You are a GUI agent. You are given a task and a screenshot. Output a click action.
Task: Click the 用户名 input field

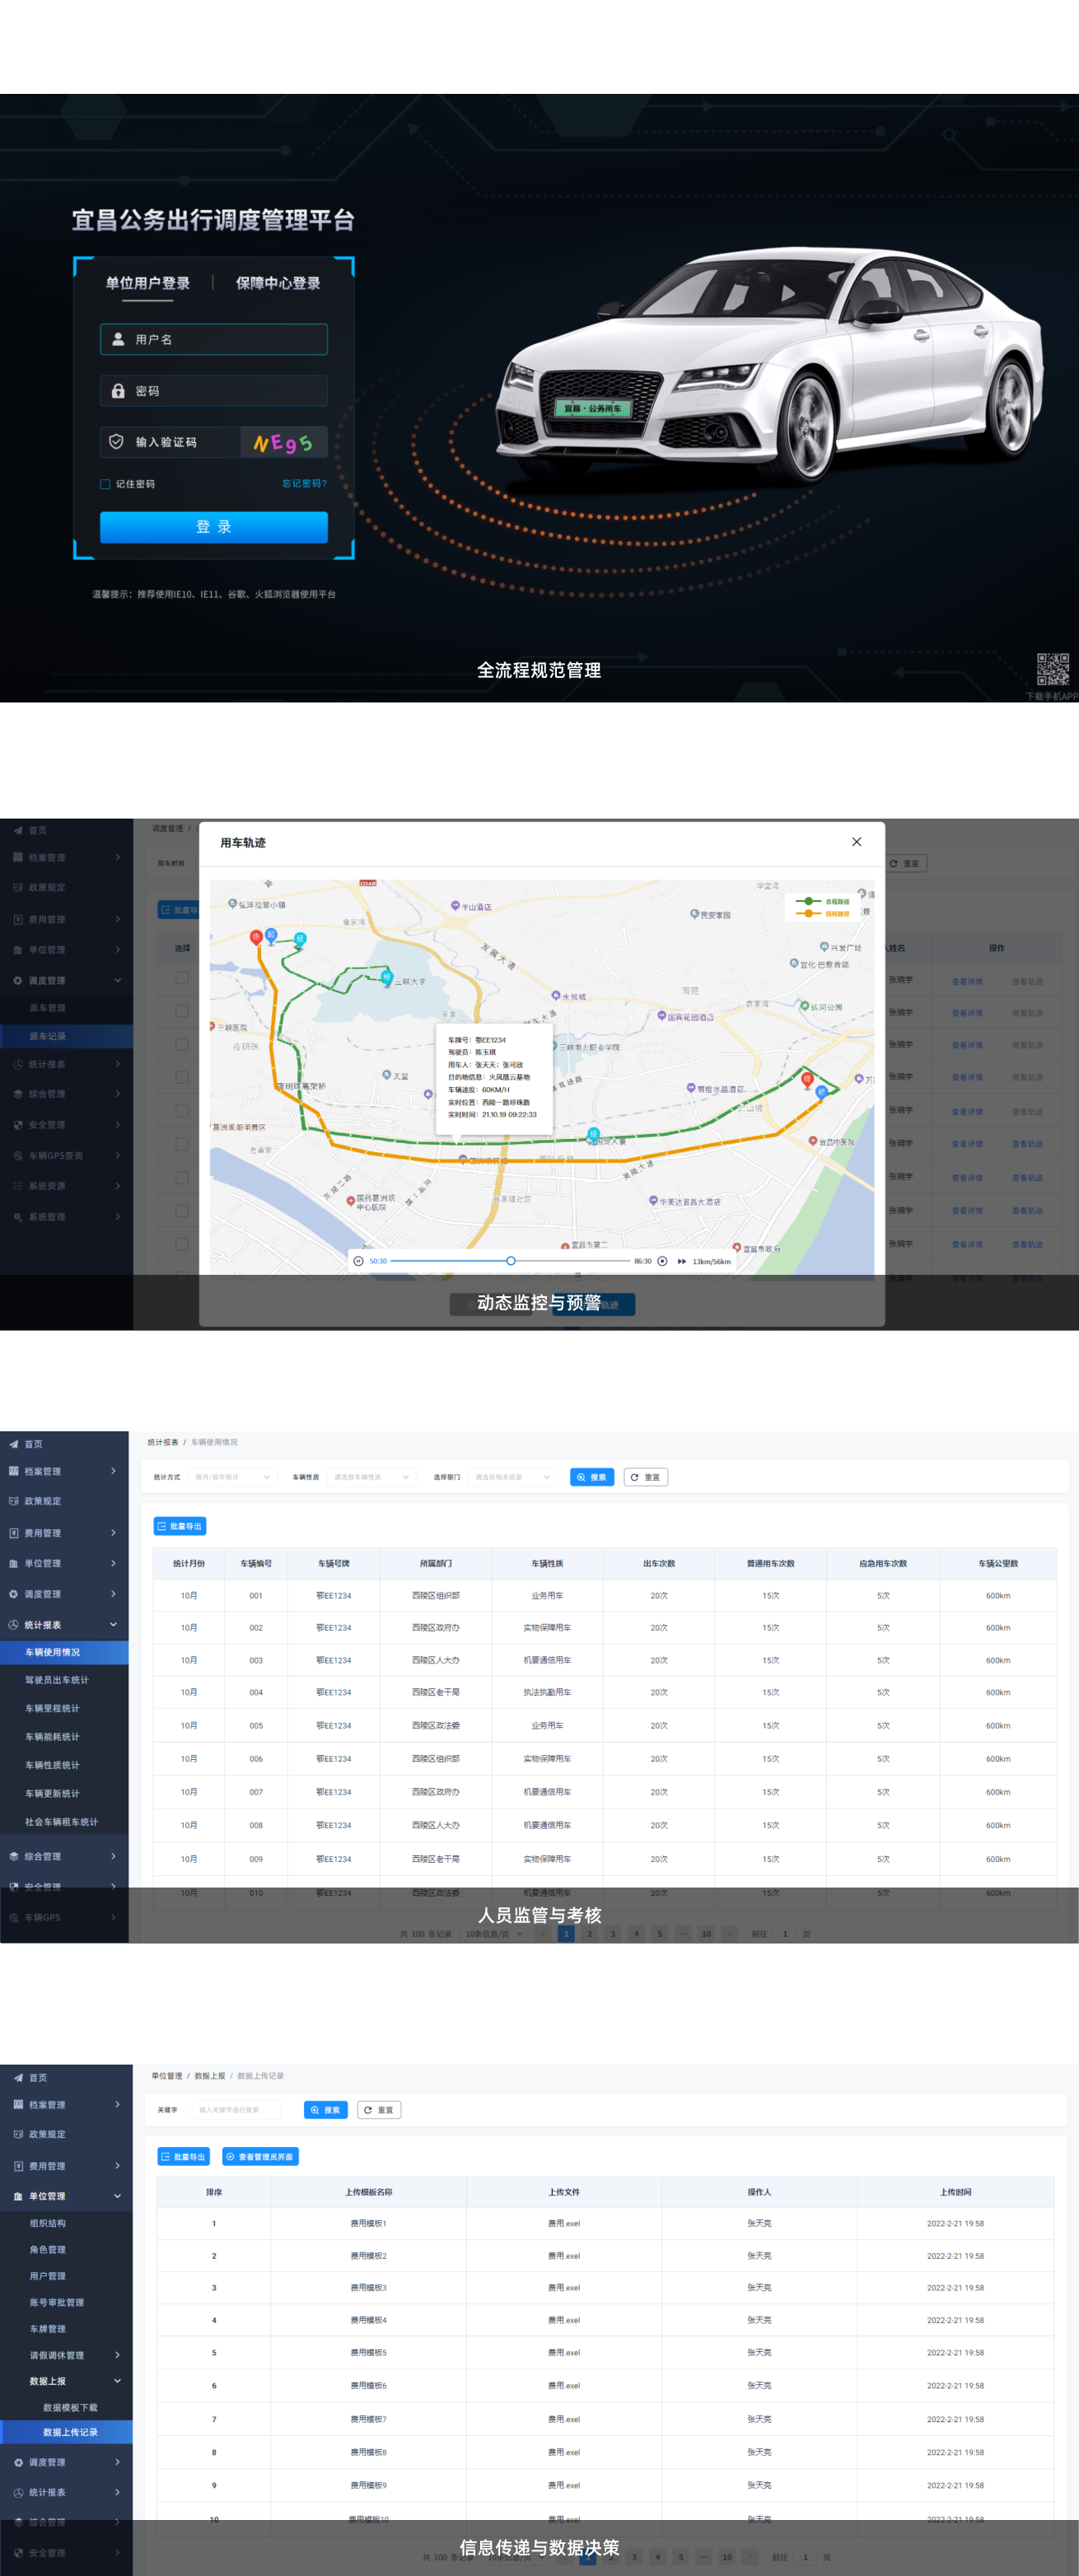(214, 339)
